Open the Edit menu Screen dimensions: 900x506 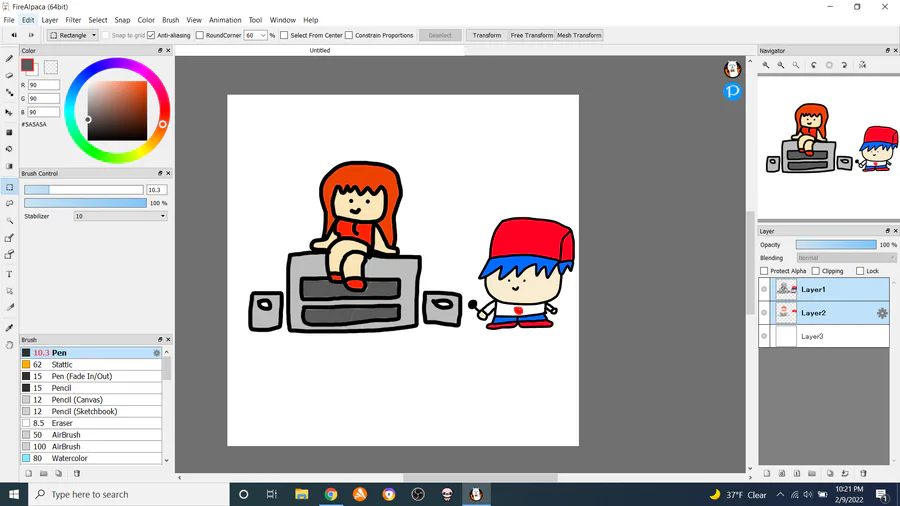28,20
